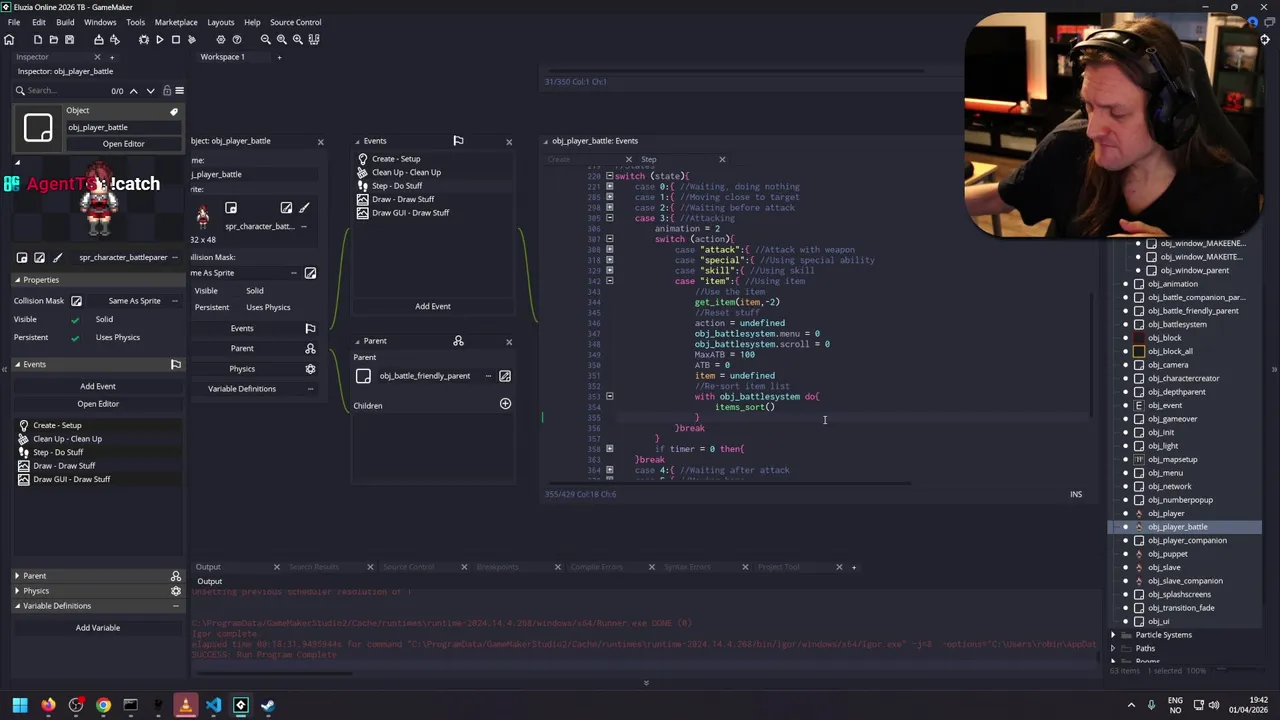1280x720 pixels.
Task: Collapse the case "item" code fold
Action: [x=609, y=281]
